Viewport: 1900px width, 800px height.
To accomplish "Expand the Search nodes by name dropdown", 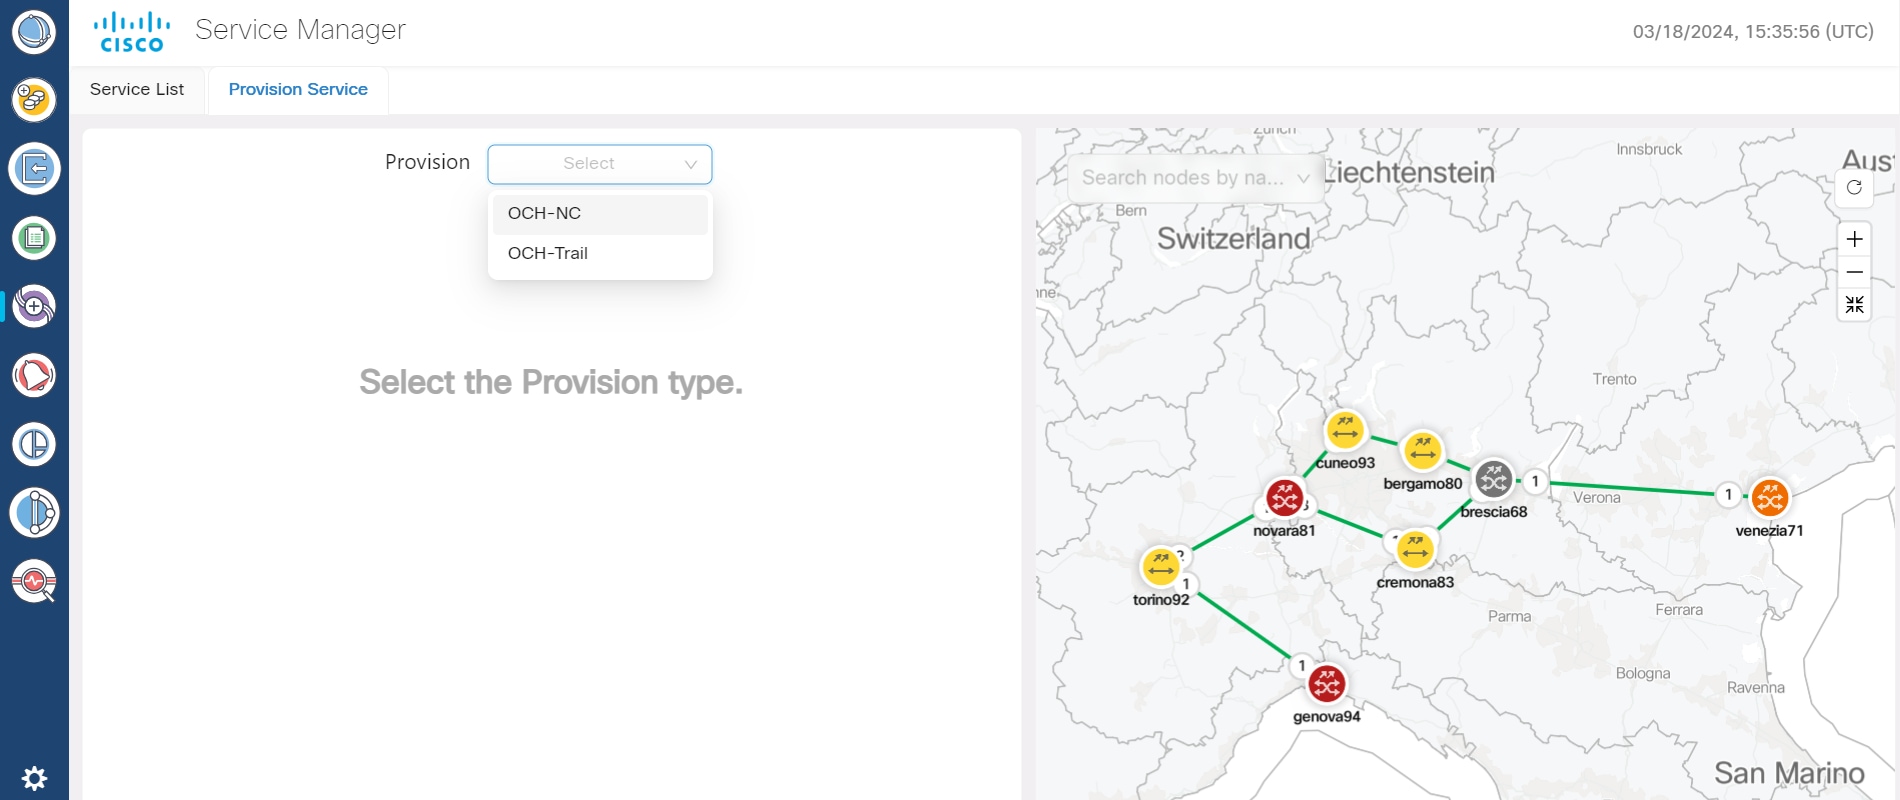I will [x=1195, y=178].
